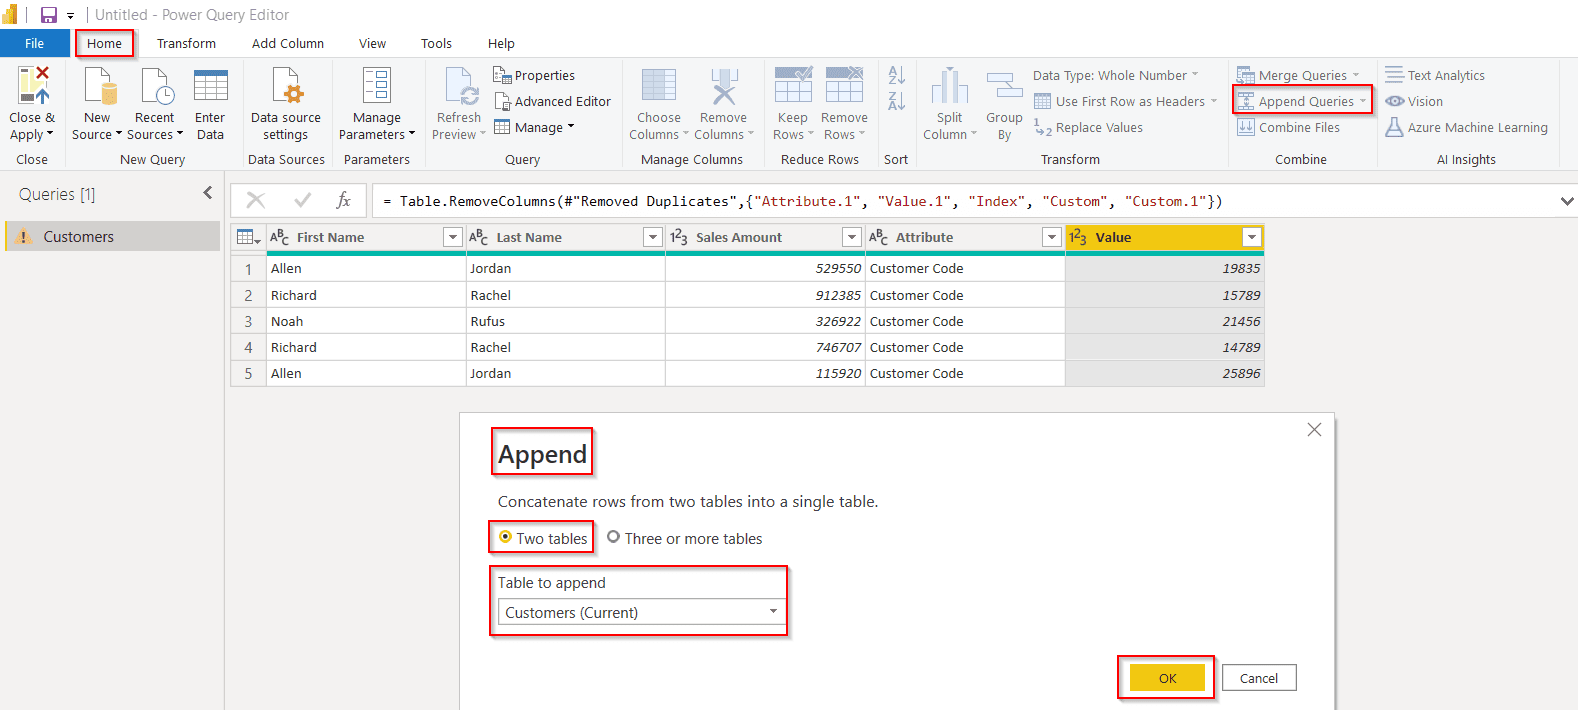Select the Value column header
This screenshot has width=1578, height=710.
point(1165,237)
